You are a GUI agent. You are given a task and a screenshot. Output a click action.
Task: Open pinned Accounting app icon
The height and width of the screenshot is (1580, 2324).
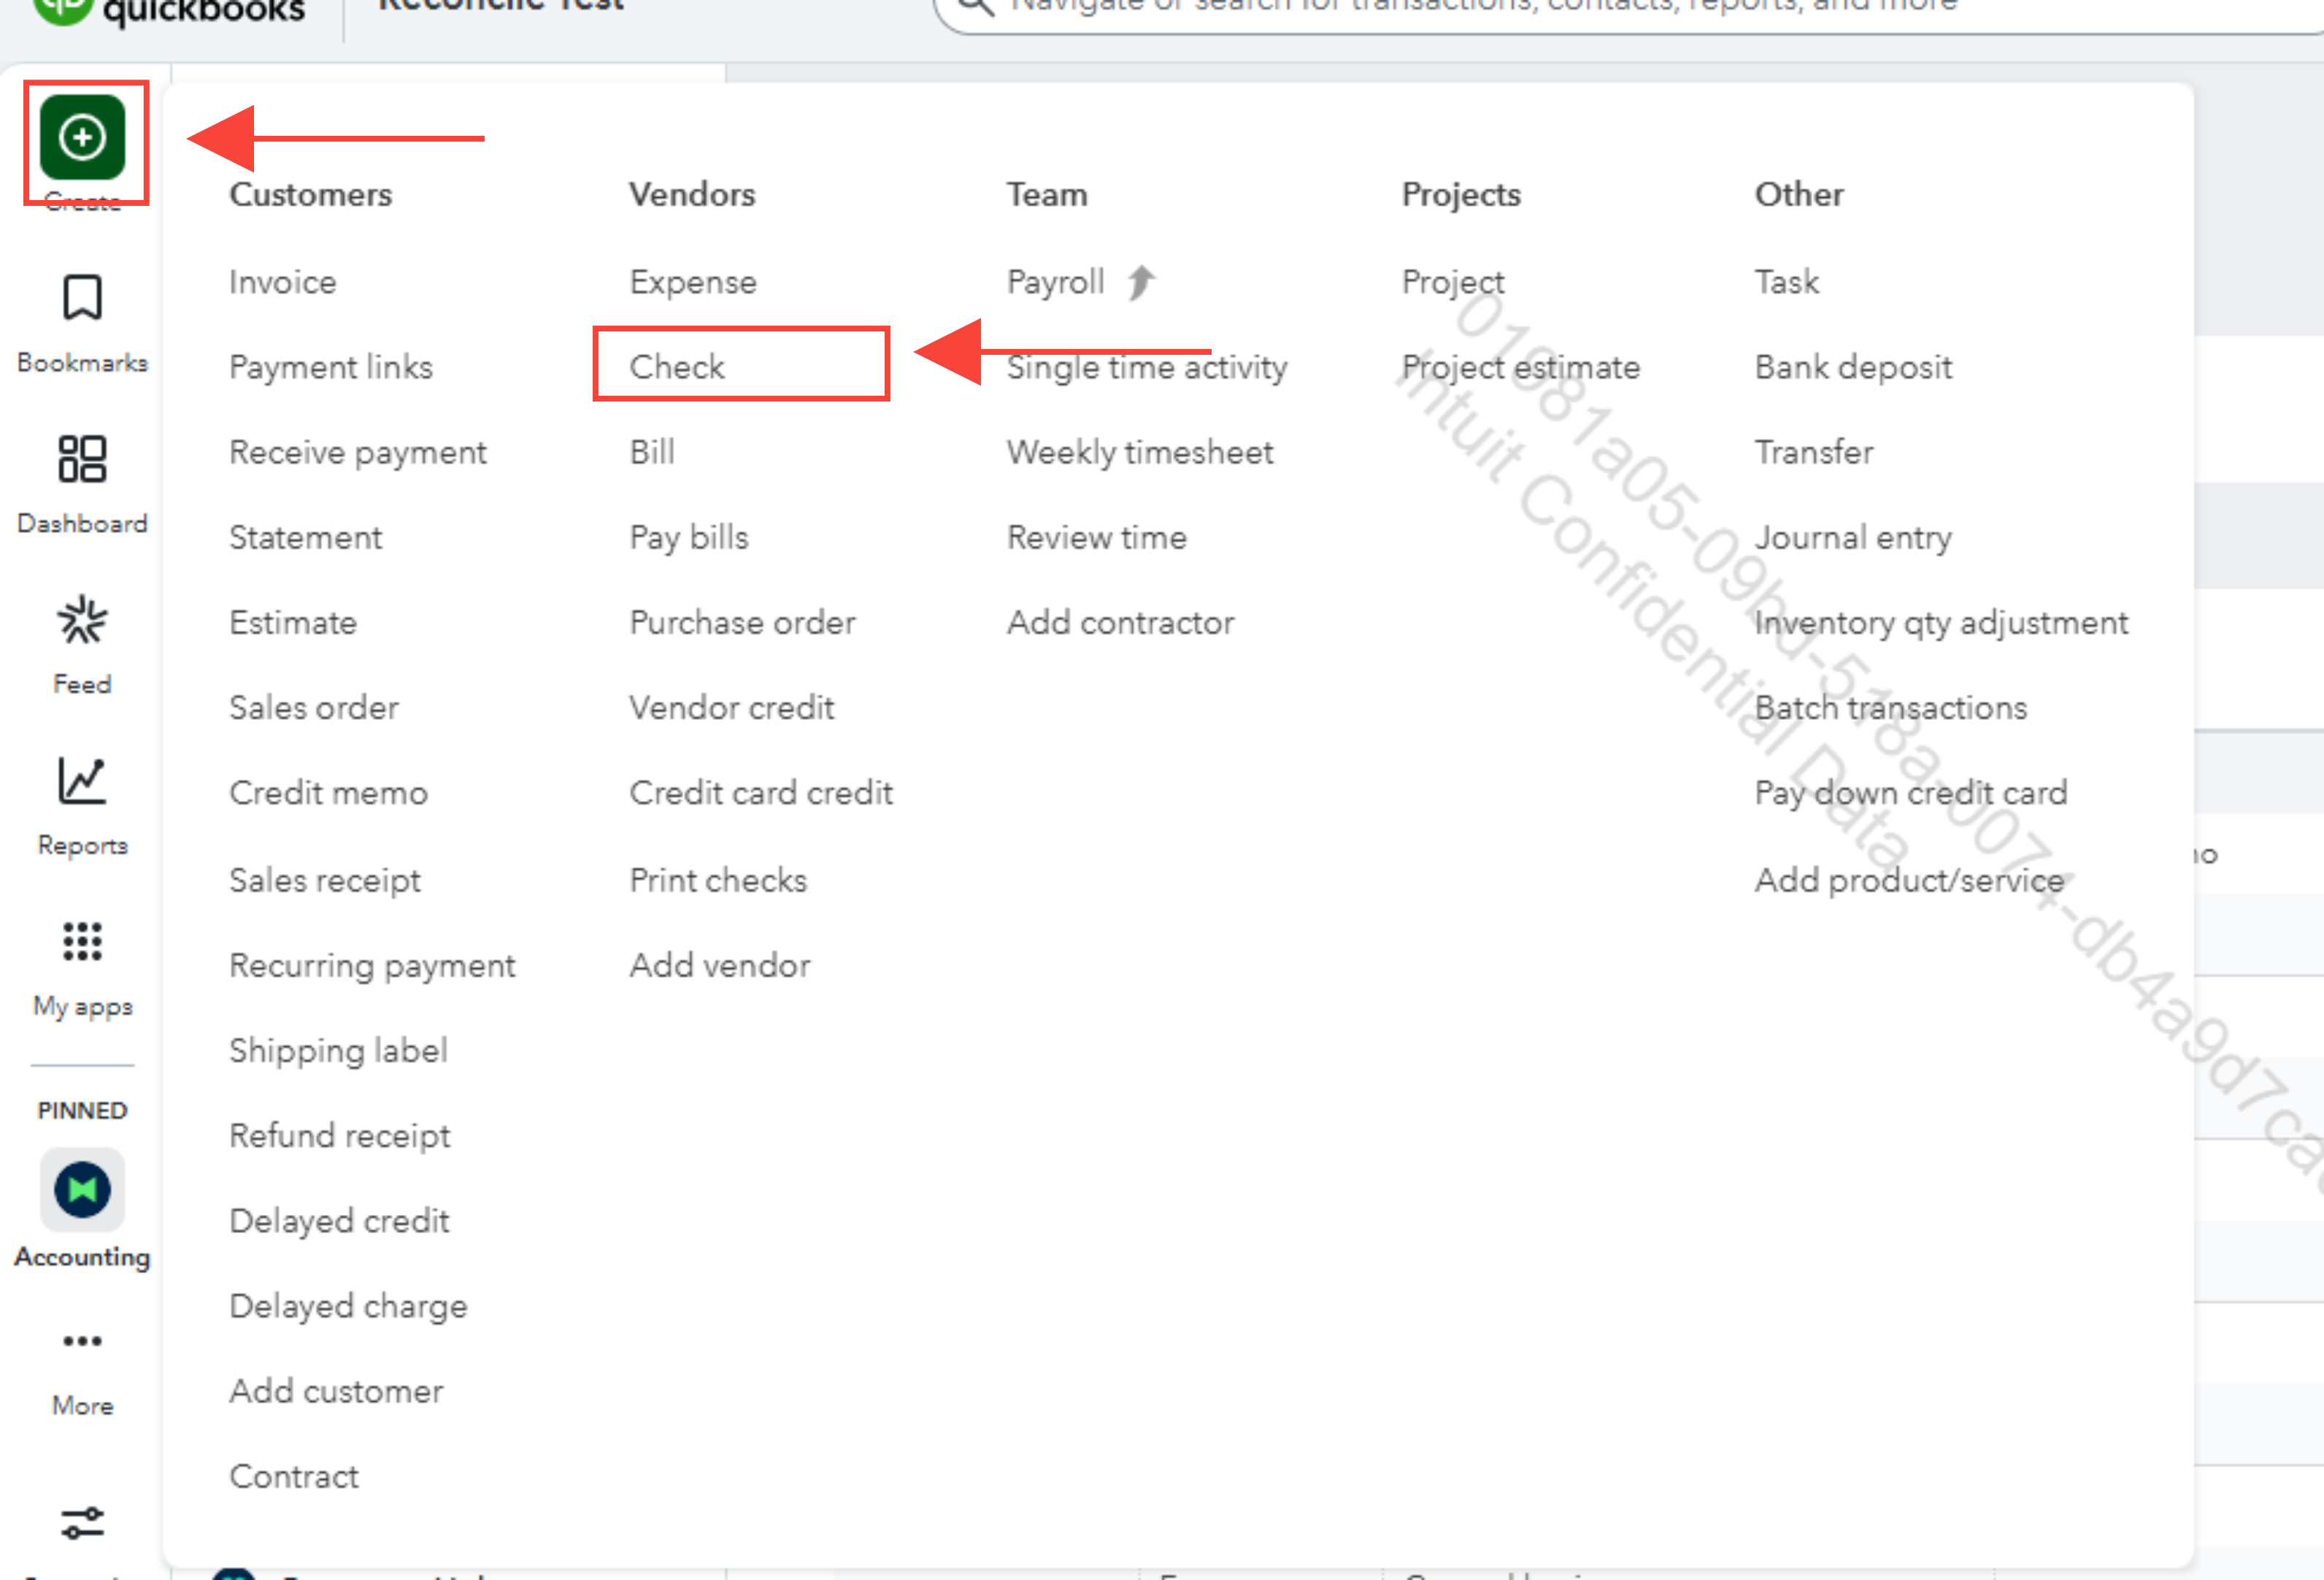coord(82,1189)
